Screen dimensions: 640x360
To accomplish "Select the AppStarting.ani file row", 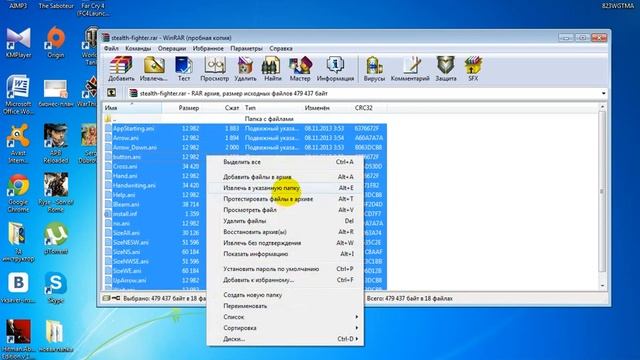I will pos(245,128).
